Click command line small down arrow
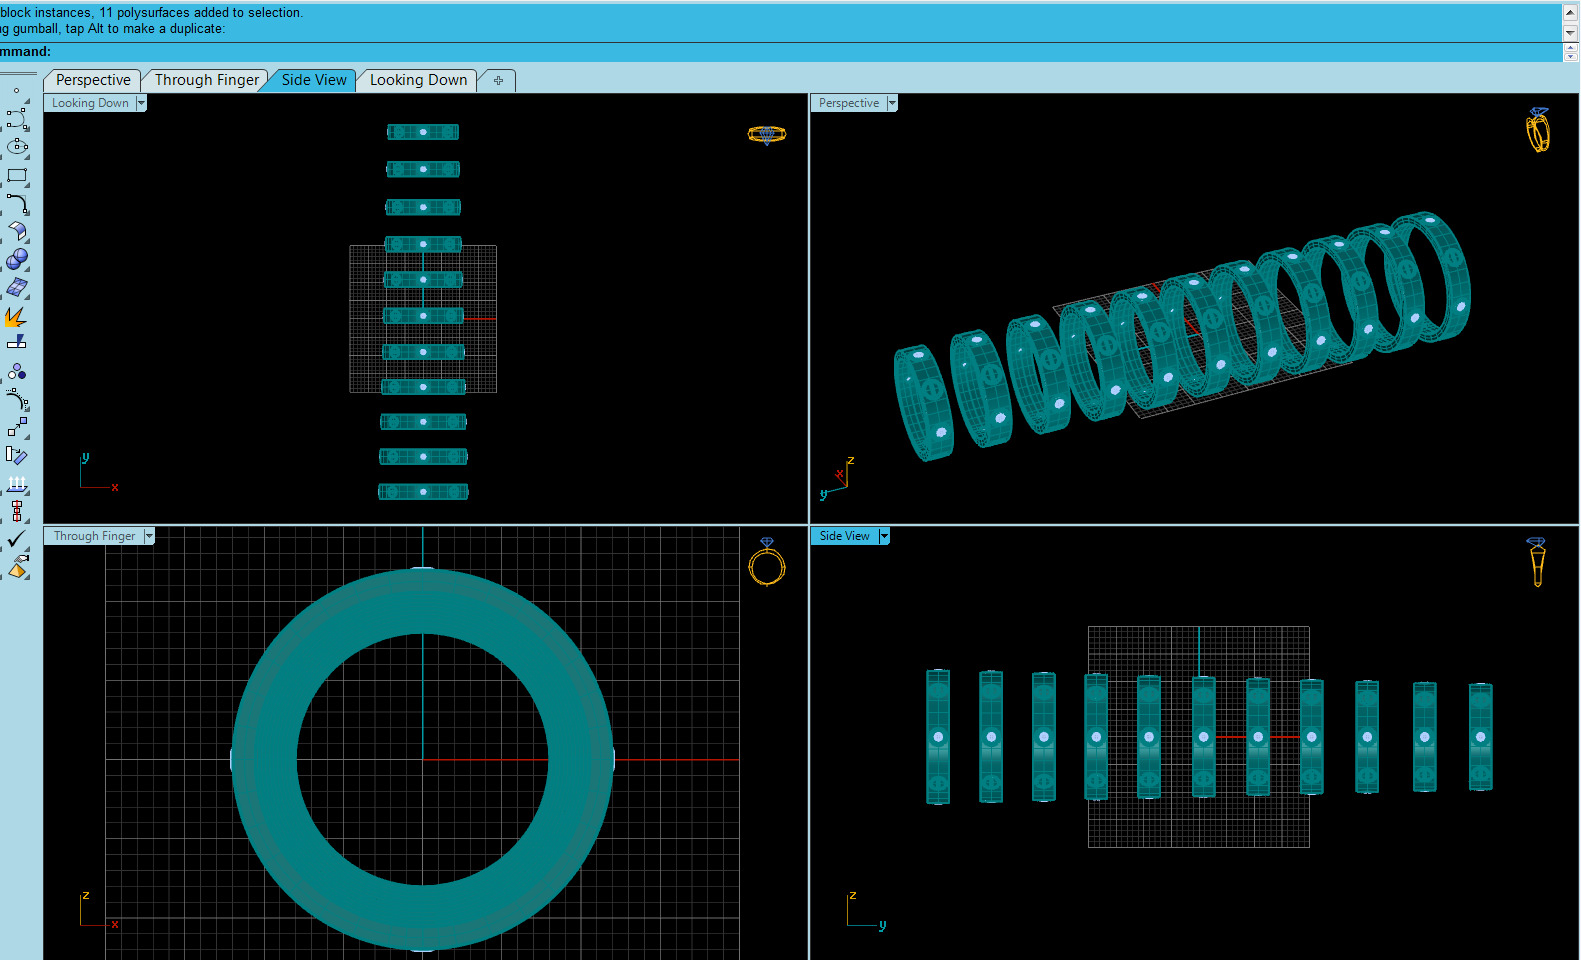Screen dimensions: 1581x960 1570,56
